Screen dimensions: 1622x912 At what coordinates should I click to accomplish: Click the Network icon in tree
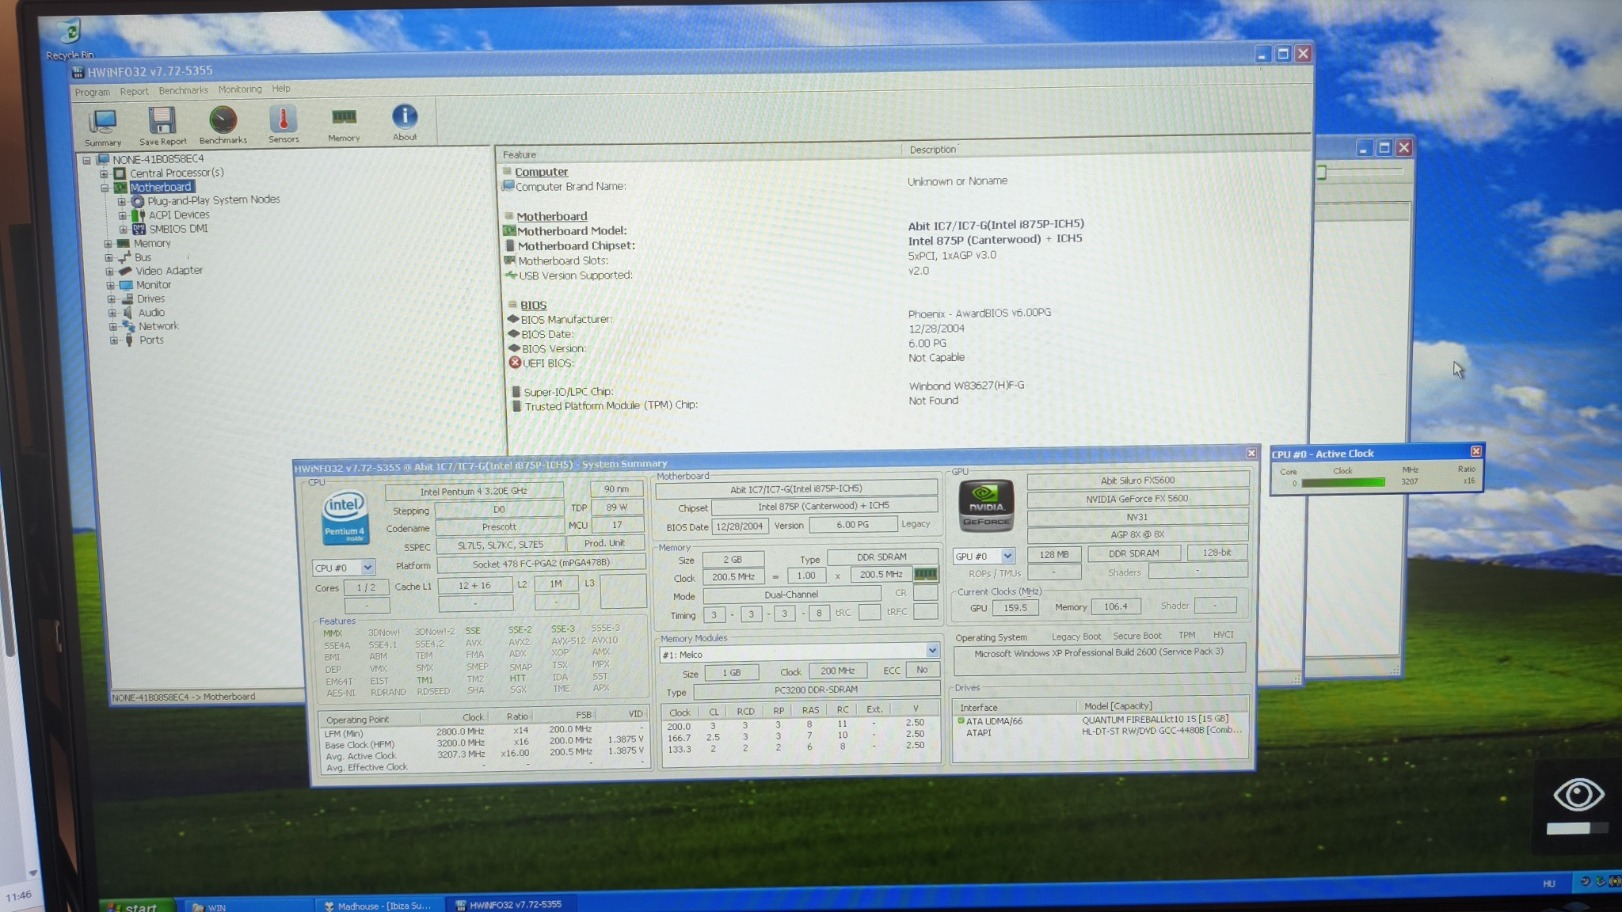click(128, 327)
